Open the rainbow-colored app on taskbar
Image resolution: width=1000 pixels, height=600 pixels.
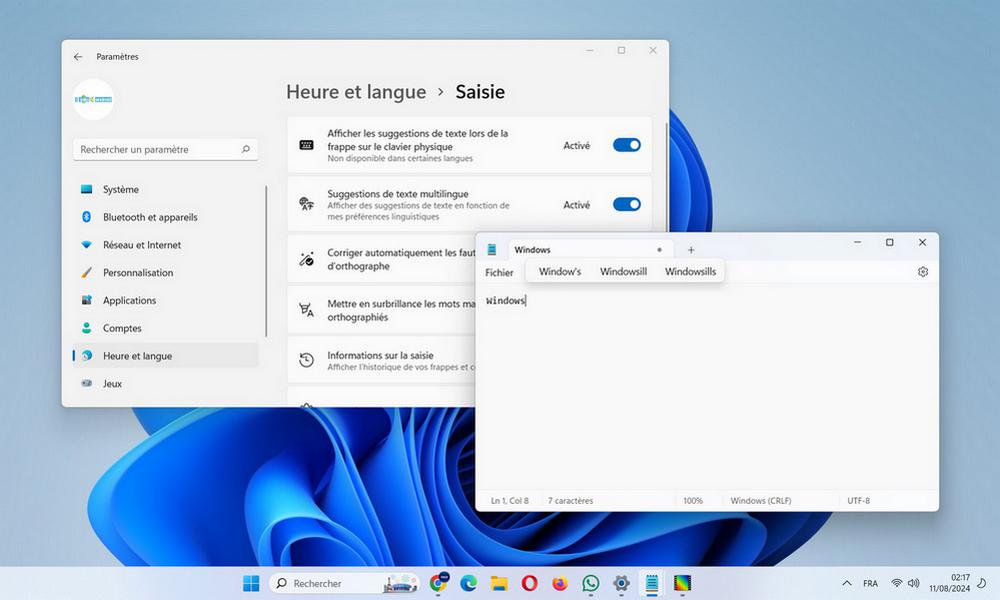[x=682, y=583]
